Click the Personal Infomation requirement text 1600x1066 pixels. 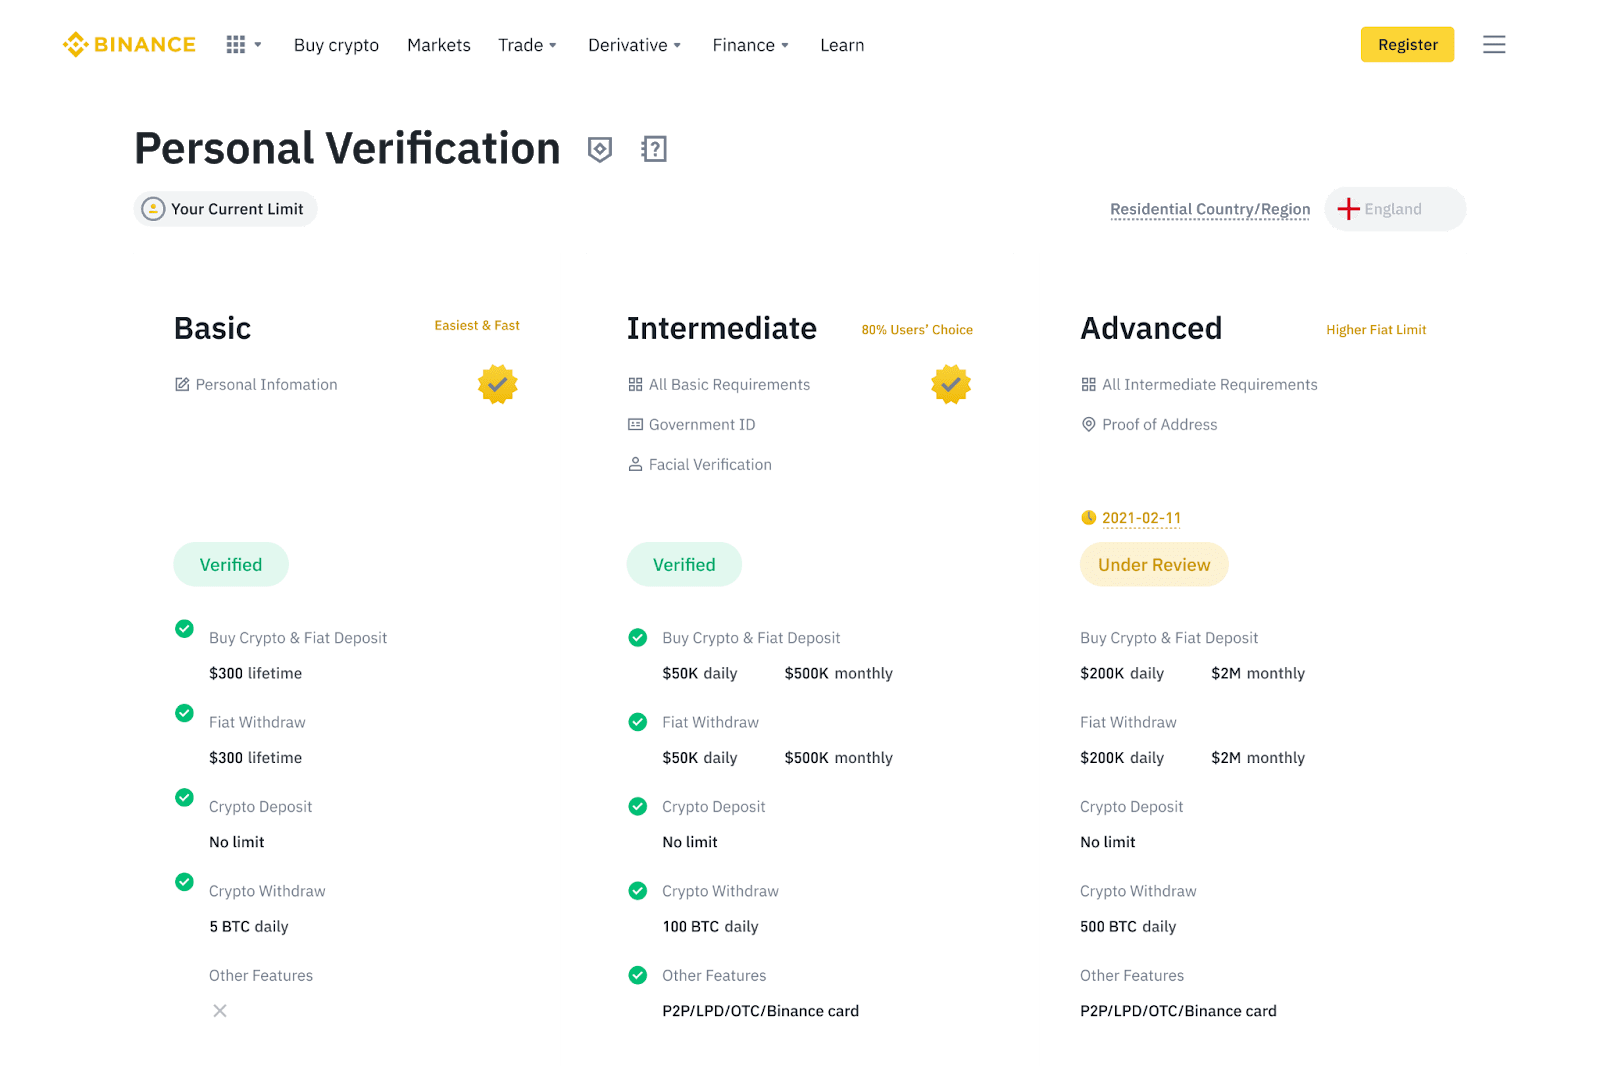click(266, 384)
